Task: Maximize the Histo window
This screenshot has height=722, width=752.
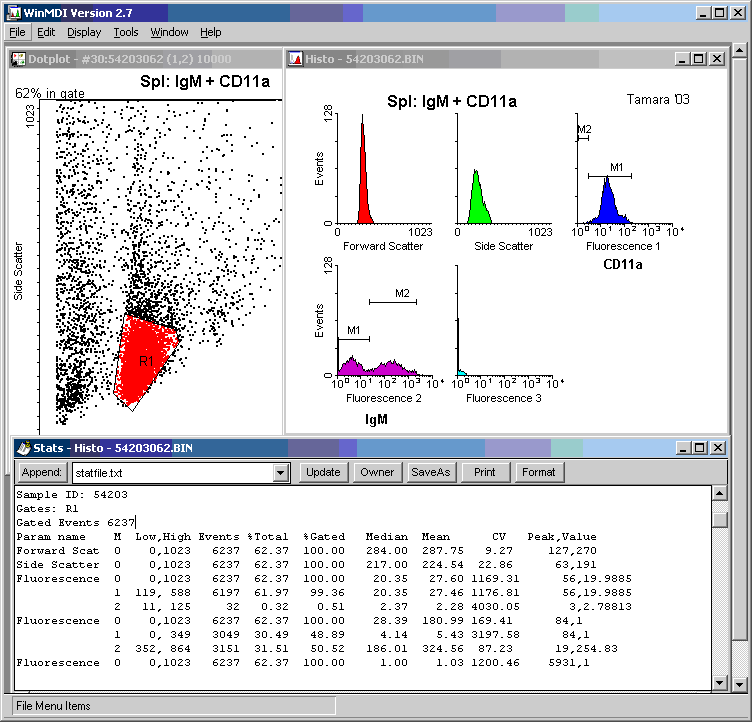Action: tap(699, 59)
